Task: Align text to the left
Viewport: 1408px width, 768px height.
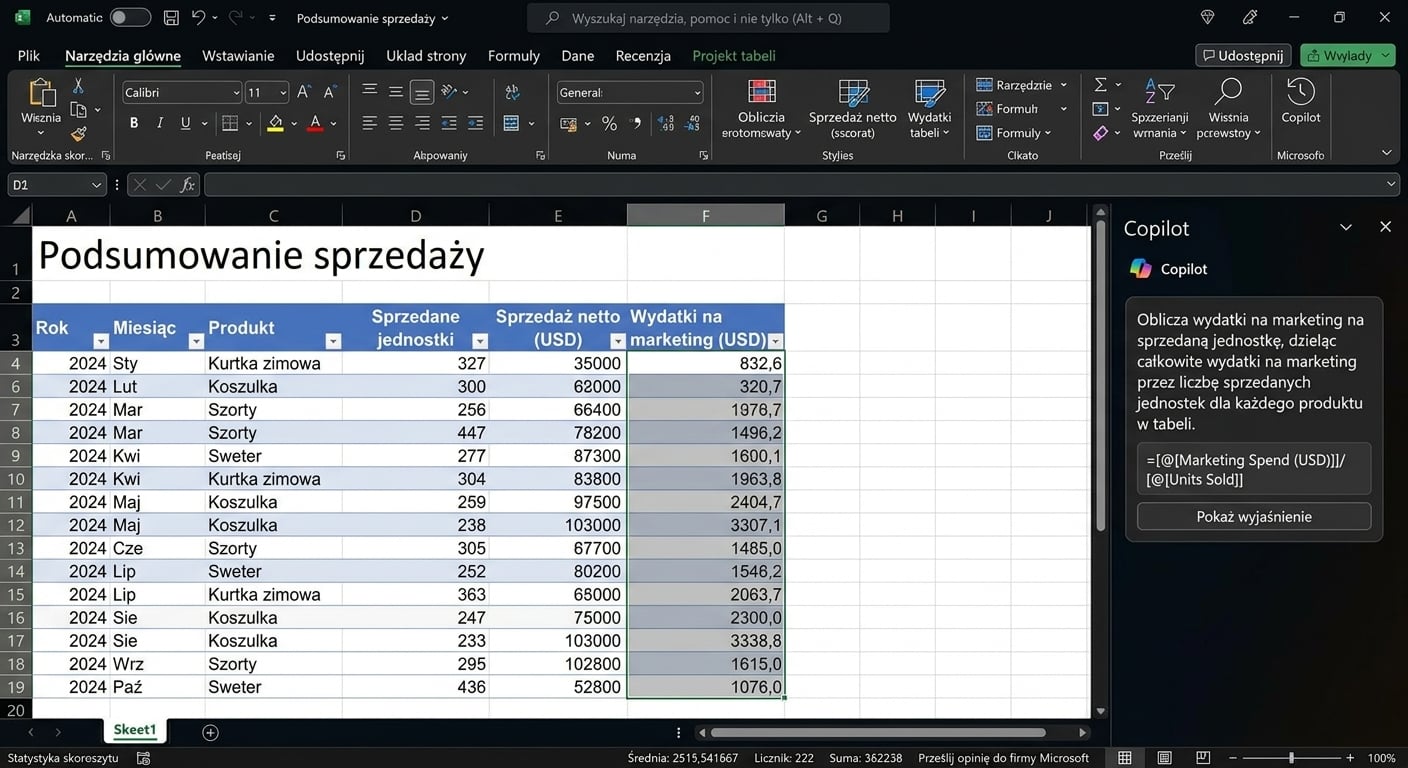Action: (370, 123)
